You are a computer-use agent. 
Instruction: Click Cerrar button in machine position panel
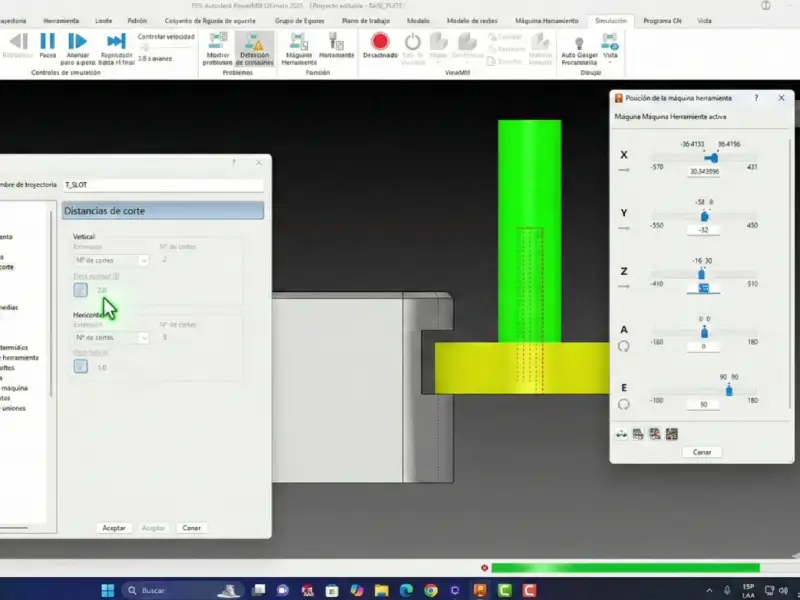tap(700, 452)
